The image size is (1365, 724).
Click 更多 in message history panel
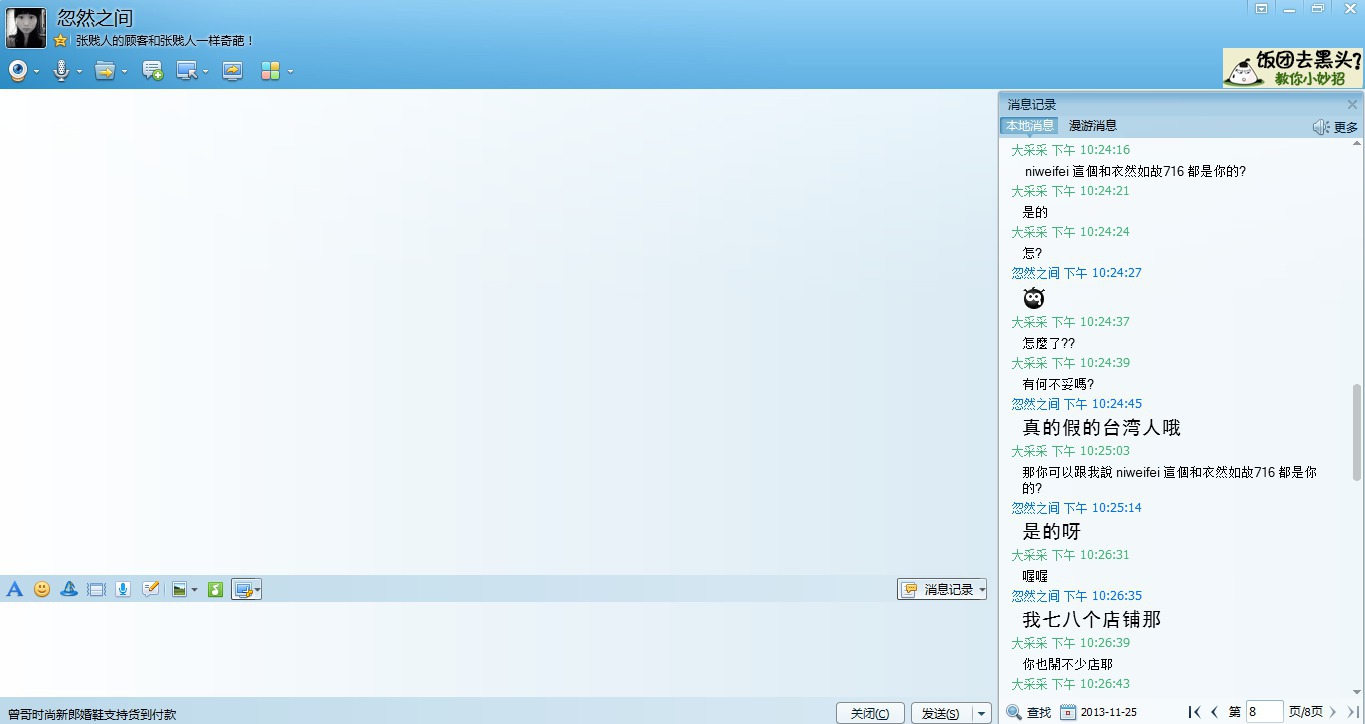(x=1346, y=127)
